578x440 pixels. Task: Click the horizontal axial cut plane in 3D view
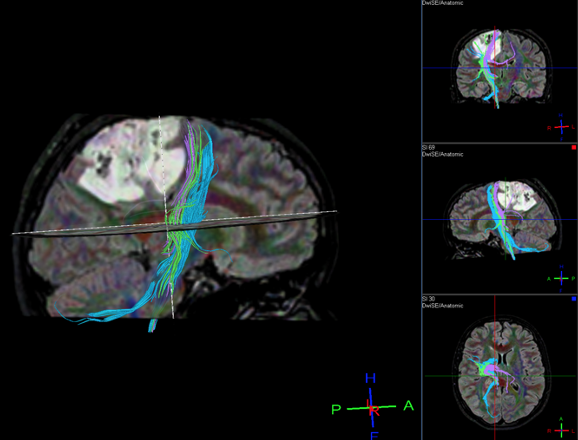point(174,224)
